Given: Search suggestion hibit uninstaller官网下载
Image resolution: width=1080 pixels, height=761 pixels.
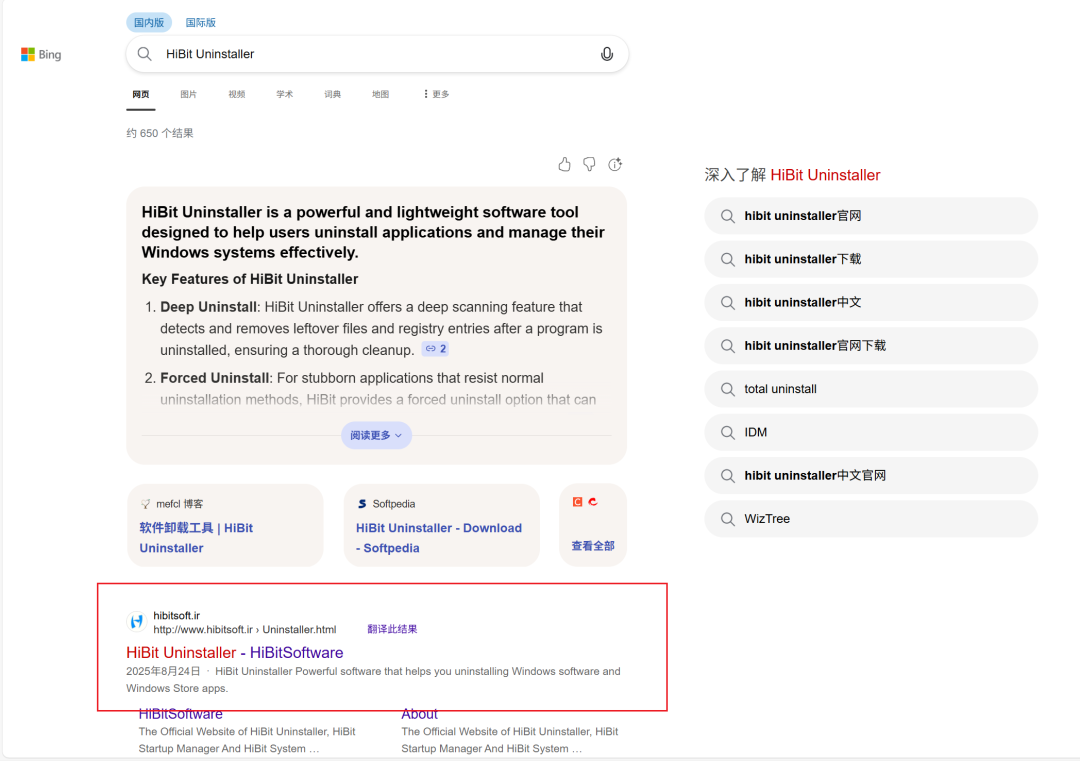Looking at the screenshot, I should [x=871, y=346].
